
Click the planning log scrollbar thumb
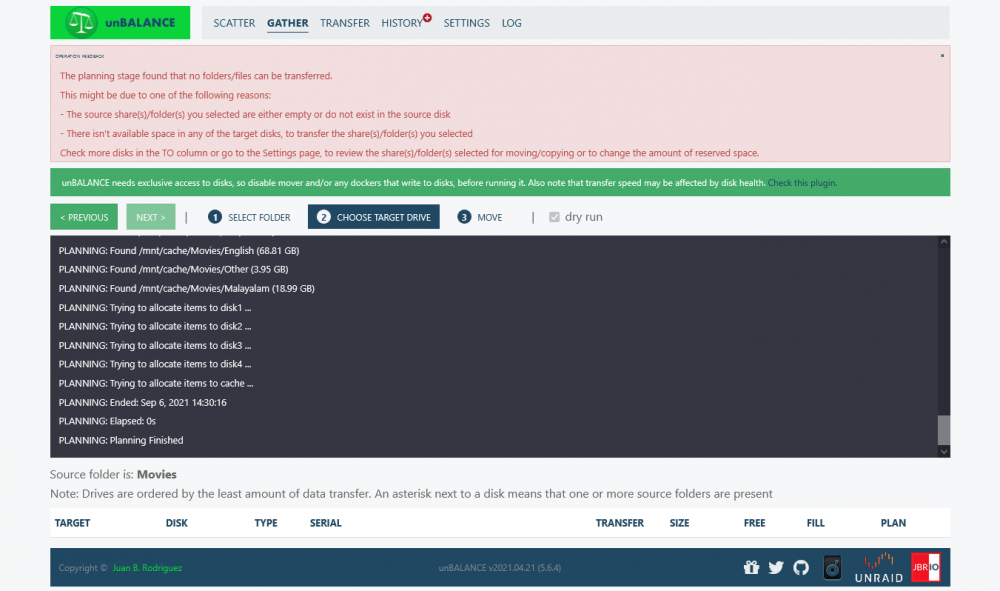[x=944, y=430]
